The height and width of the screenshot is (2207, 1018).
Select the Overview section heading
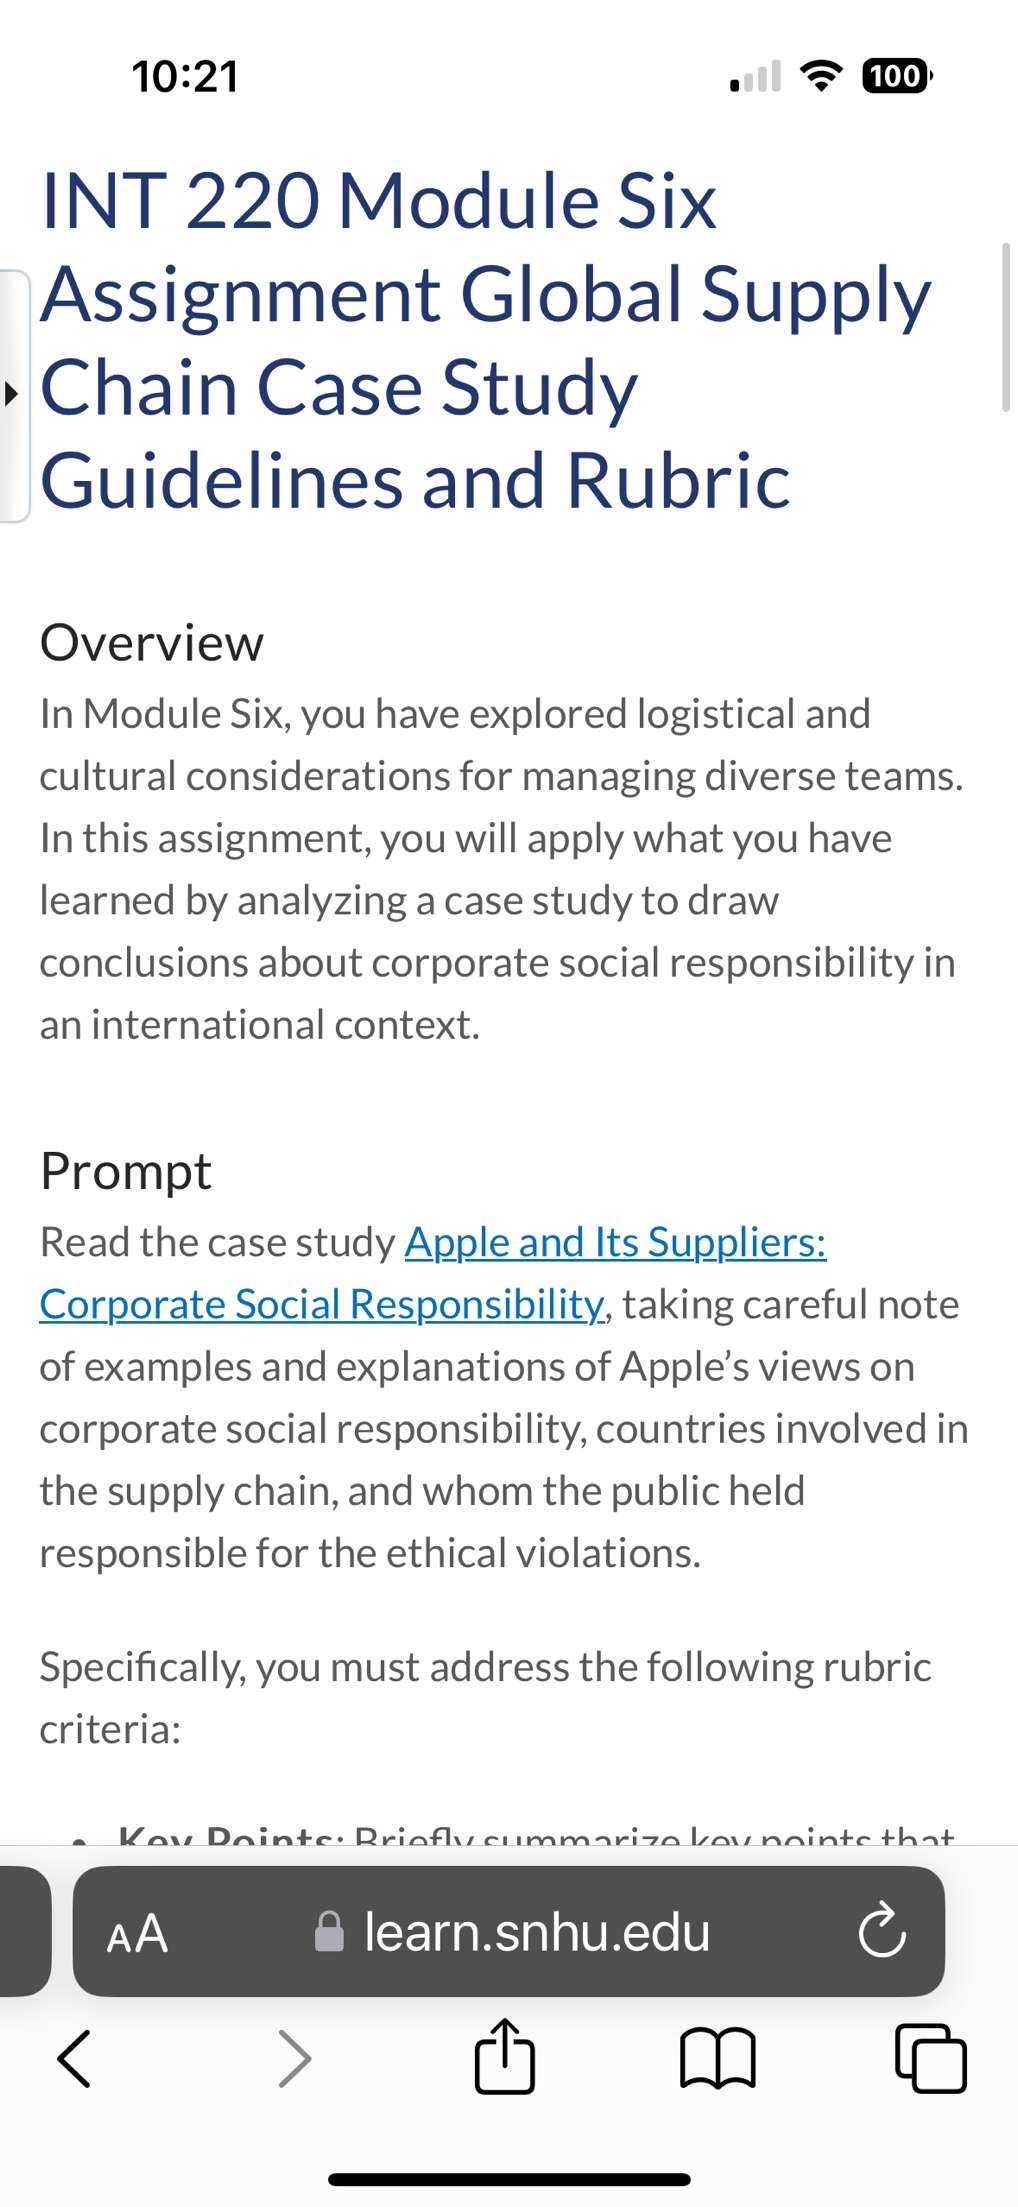click(x=150, y=643)
